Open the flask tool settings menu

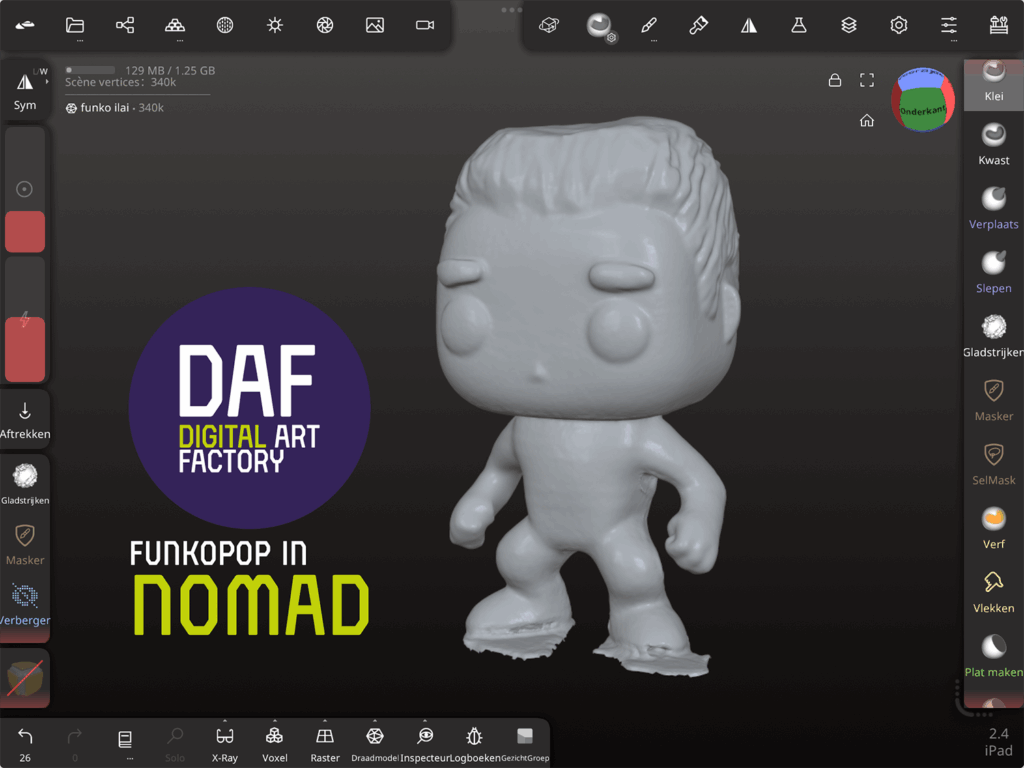(799, 25)
